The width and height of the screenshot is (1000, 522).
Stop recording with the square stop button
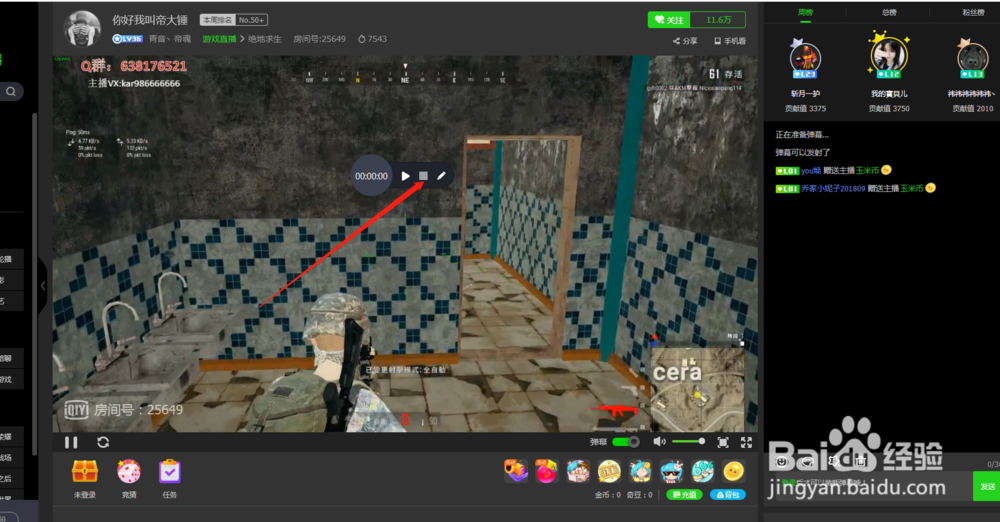[423, 175]
